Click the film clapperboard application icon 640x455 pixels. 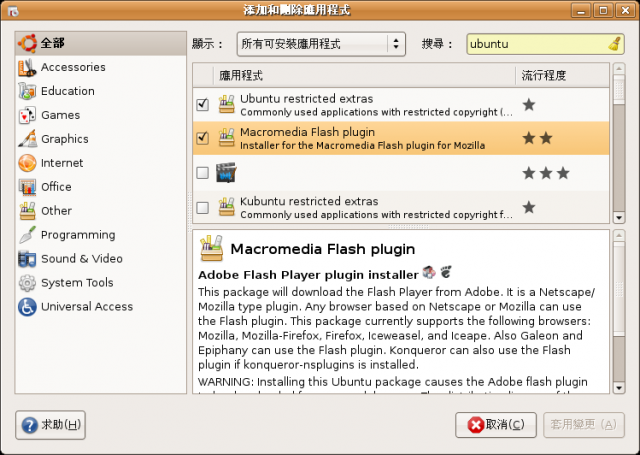(x=227, y=173)
